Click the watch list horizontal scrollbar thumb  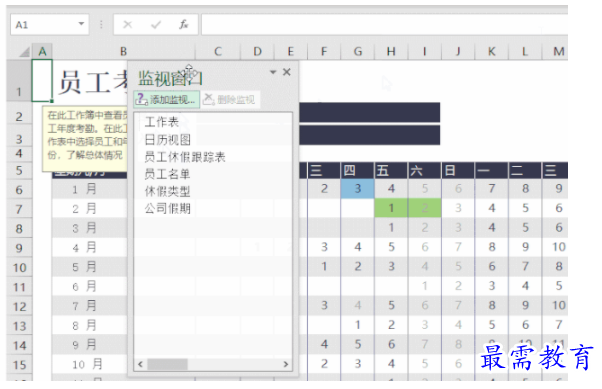pos(167,364)
